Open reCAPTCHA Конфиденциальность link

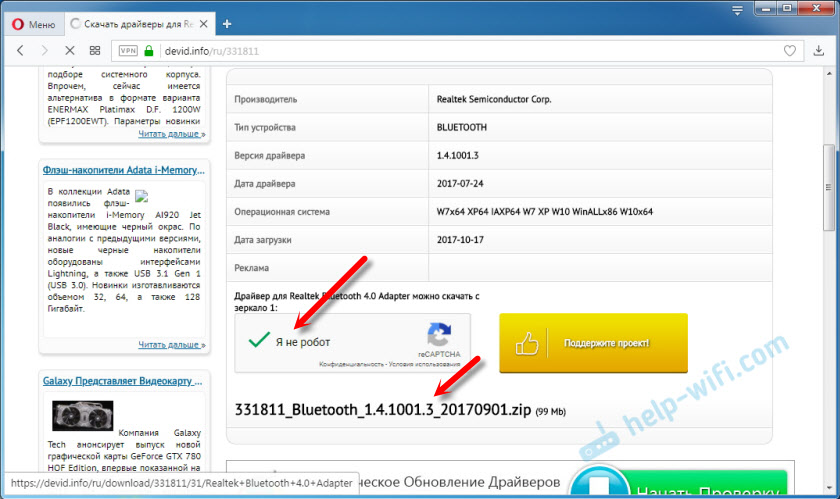tap(351, 364)
